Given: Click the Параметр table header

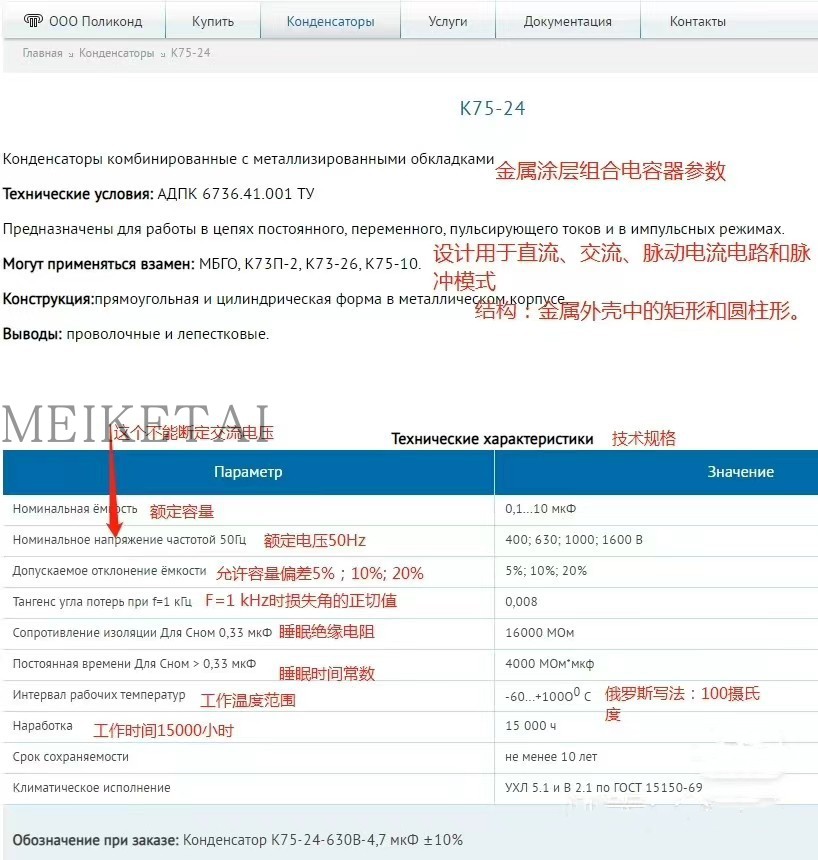Looking at the screenshot, I should pyautogui.click(x=249, y=472).
